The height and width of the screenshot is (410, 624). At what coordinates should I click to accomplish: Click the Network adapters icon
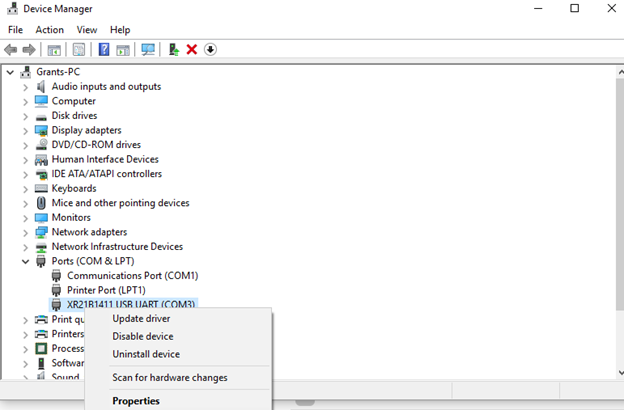click(41, 232)
